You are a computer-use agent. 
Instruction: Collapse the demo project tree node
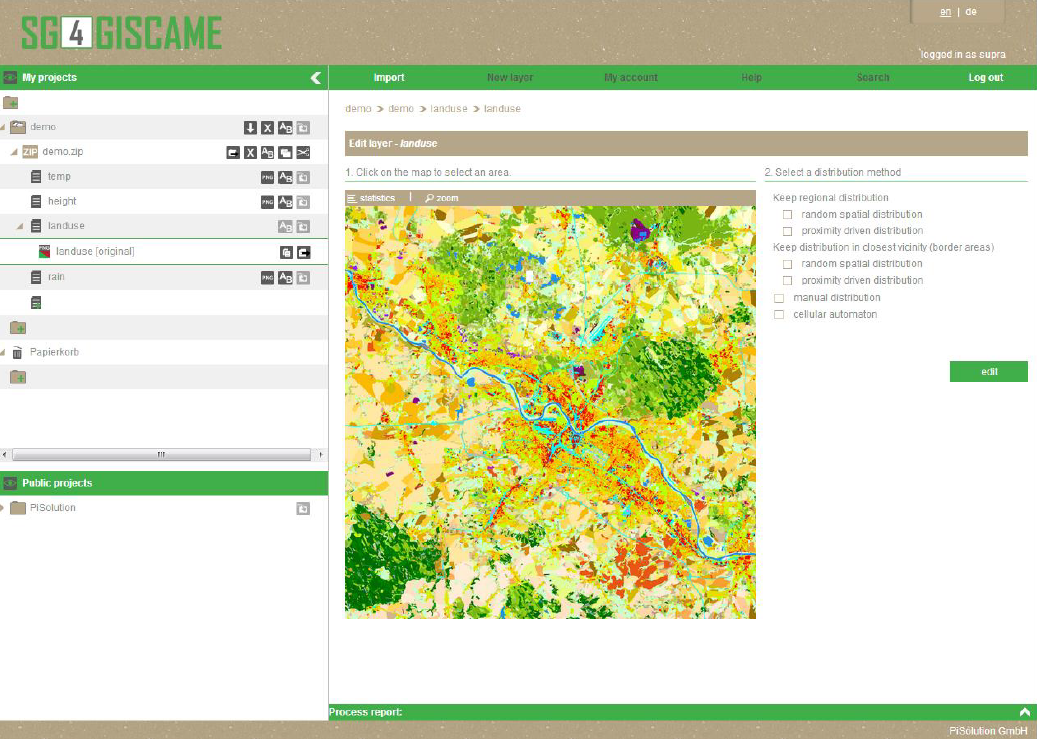(x=3, y=127)
